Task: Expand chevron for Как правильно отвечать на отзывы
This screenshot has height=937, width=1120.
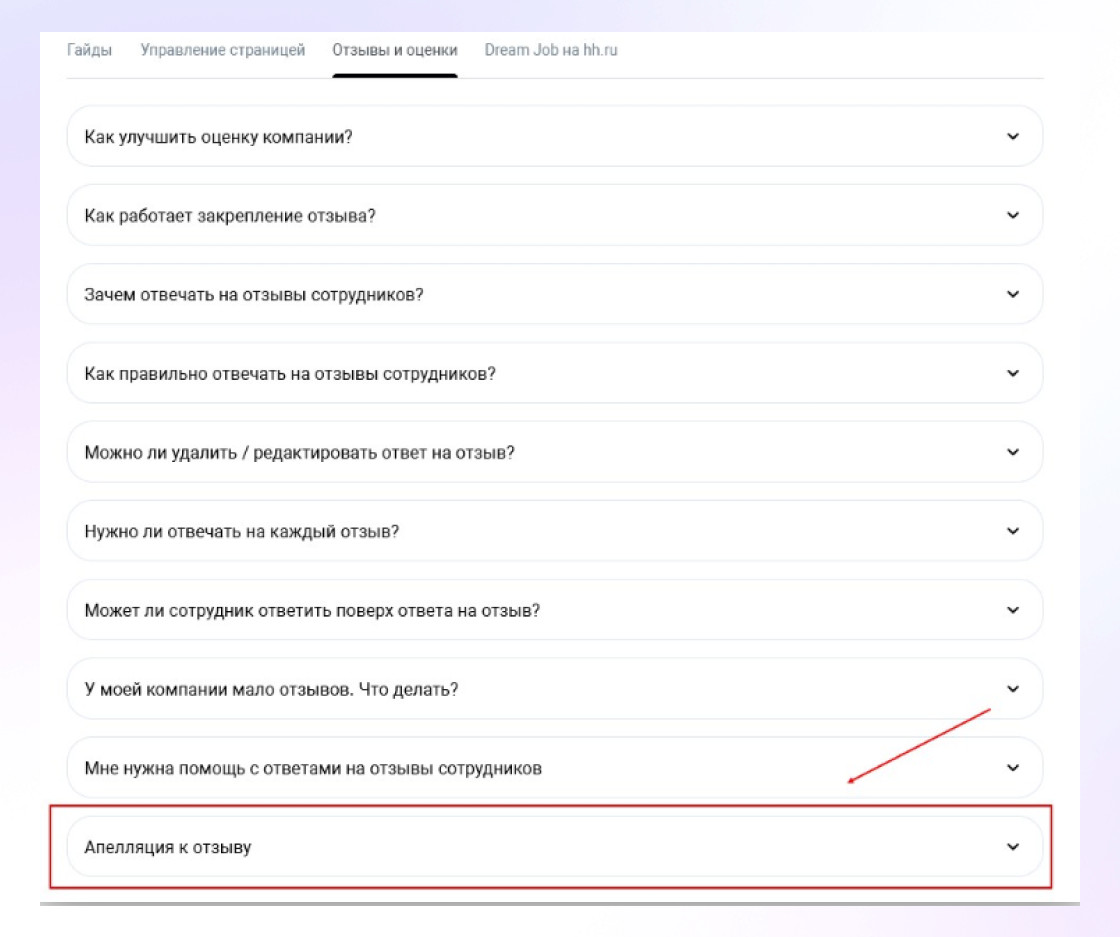Action: coord(1013,373)
